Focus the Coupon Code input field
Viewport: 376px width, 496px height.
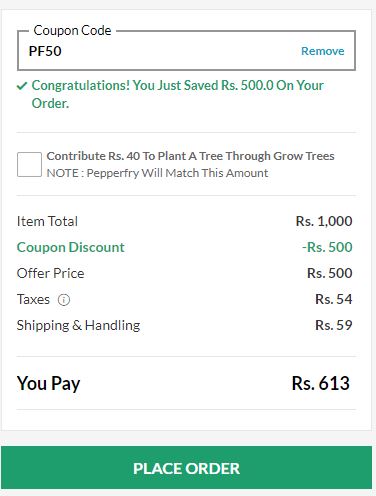[186, 51]
